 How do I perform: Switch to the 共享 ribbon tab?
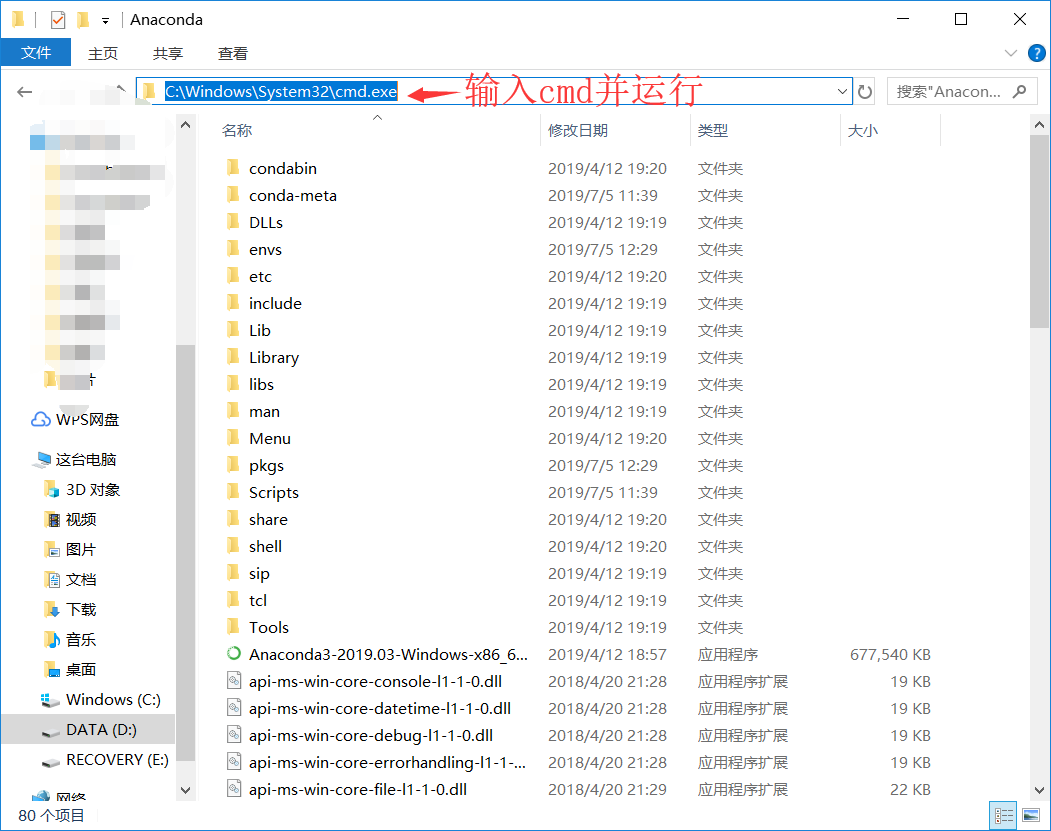168,53
